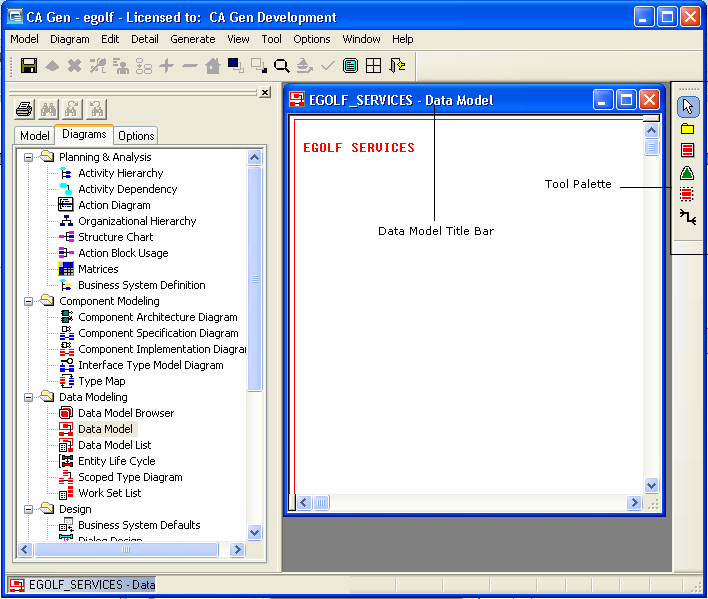Open the Help menu
Image resolution: width=708 pixels, height=599 pixels.
(402, 39)
